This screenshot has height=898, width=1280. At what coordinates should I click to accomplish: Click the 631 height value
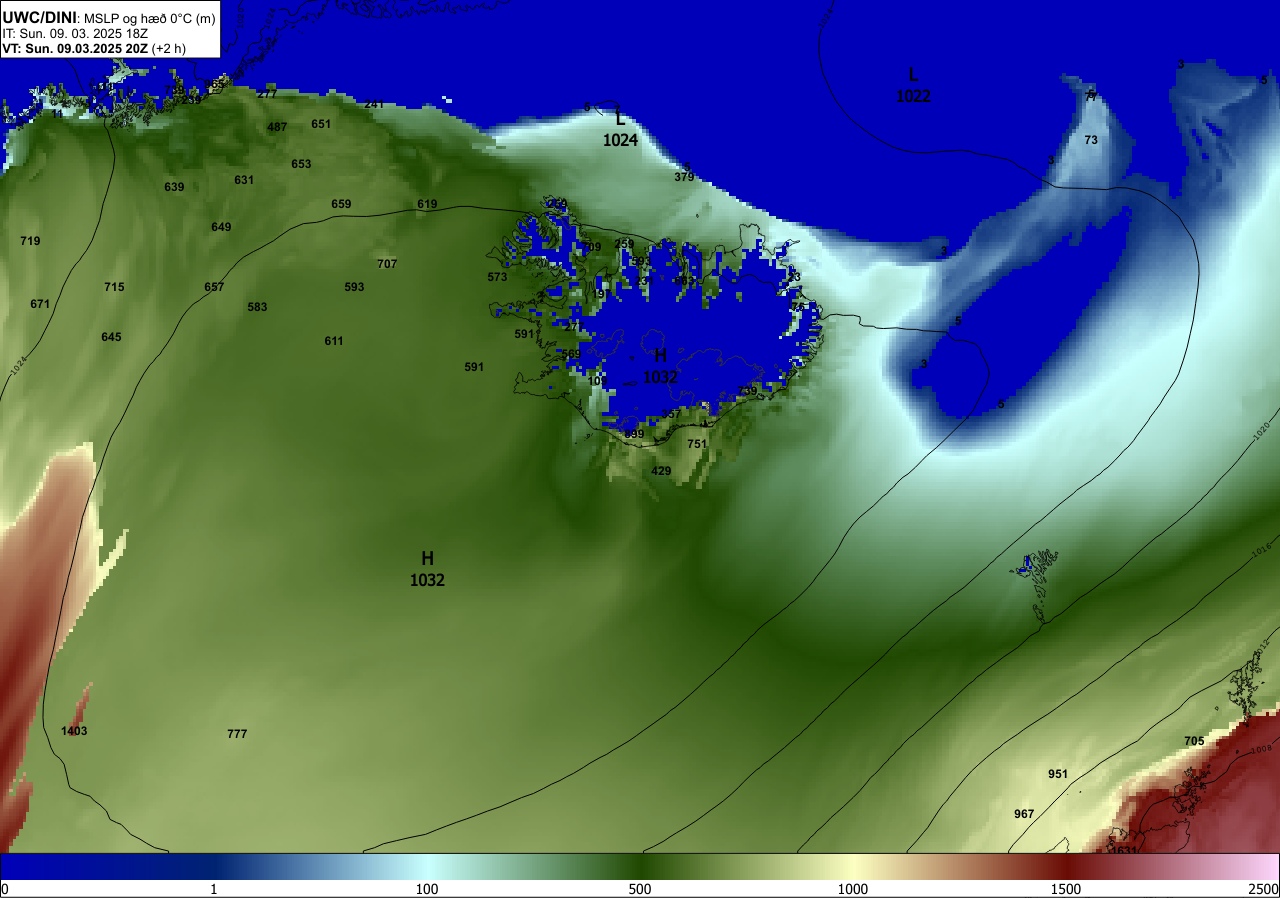pyautogui.click(x=244, y=180)
